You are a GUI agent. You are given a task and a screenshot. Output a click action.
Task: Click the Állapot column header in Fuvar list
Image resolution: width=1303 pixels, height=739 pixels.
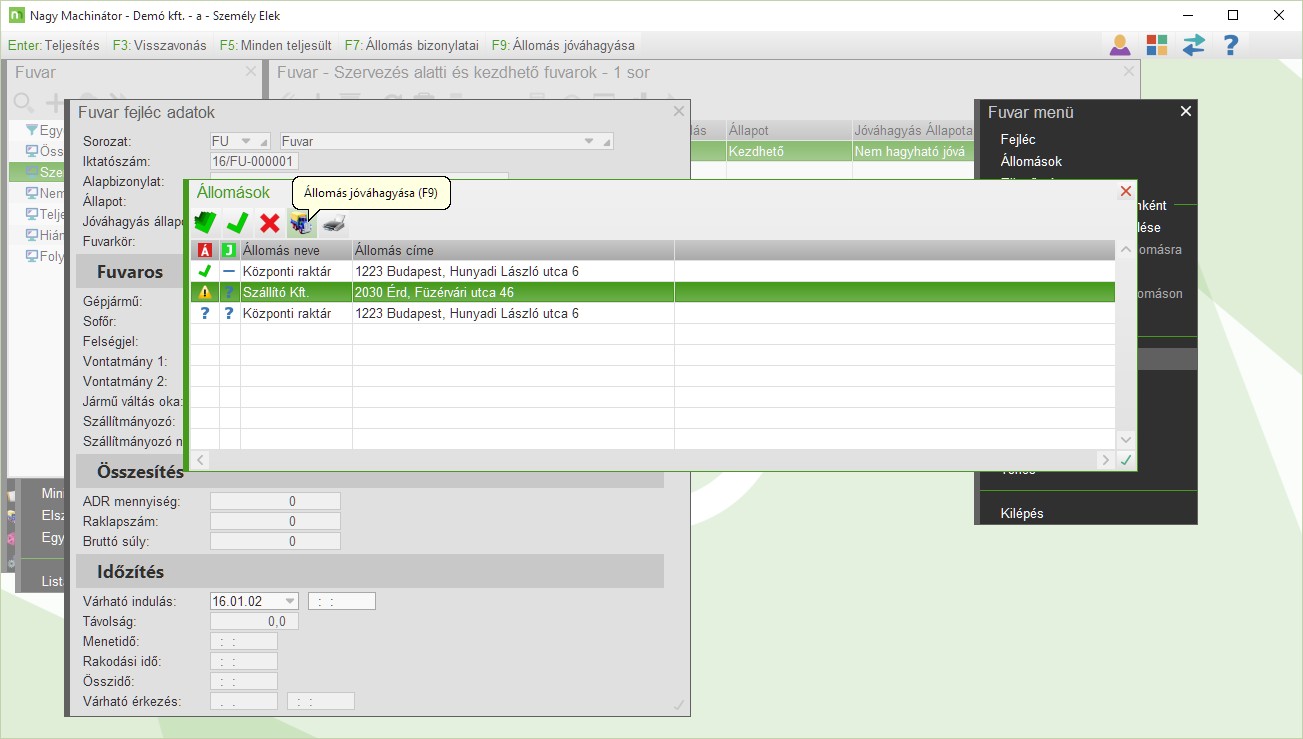pyautogui.click(x=789, y=131)
